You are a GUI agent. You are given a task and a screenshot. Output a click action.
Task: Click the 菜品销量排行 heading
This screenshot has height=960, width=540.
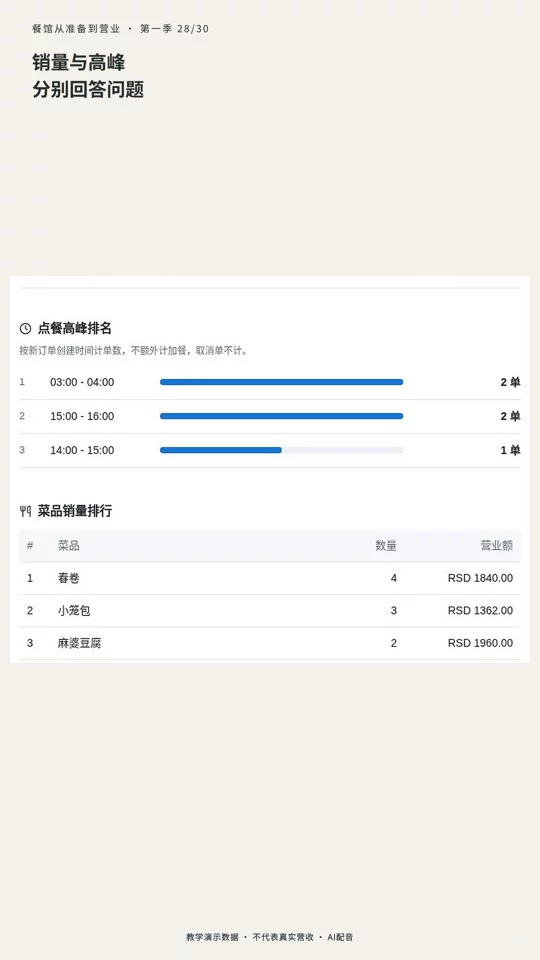[75, 511]
